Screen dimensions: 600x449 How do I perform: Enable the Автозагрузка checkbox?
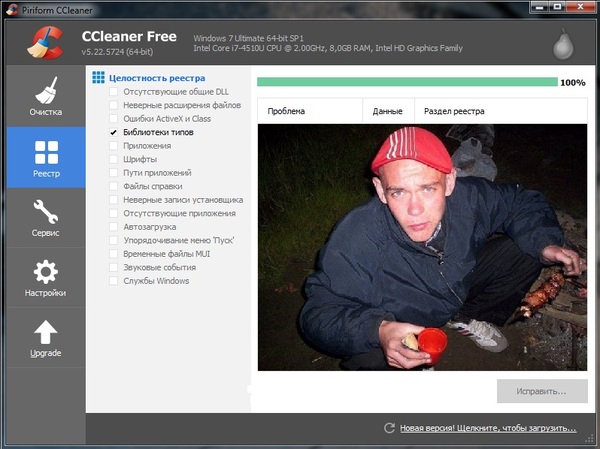point(114,227)
